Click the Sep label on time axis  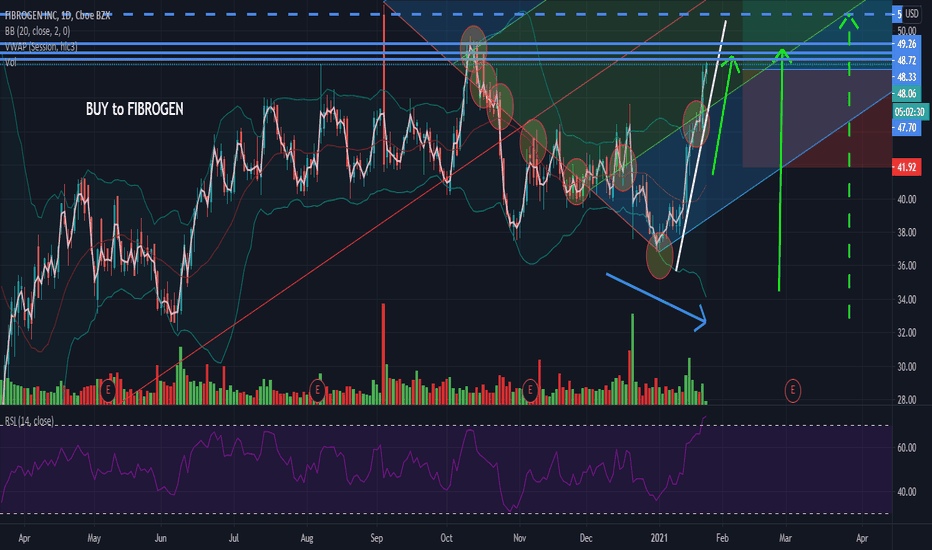[x=377, y=538]
